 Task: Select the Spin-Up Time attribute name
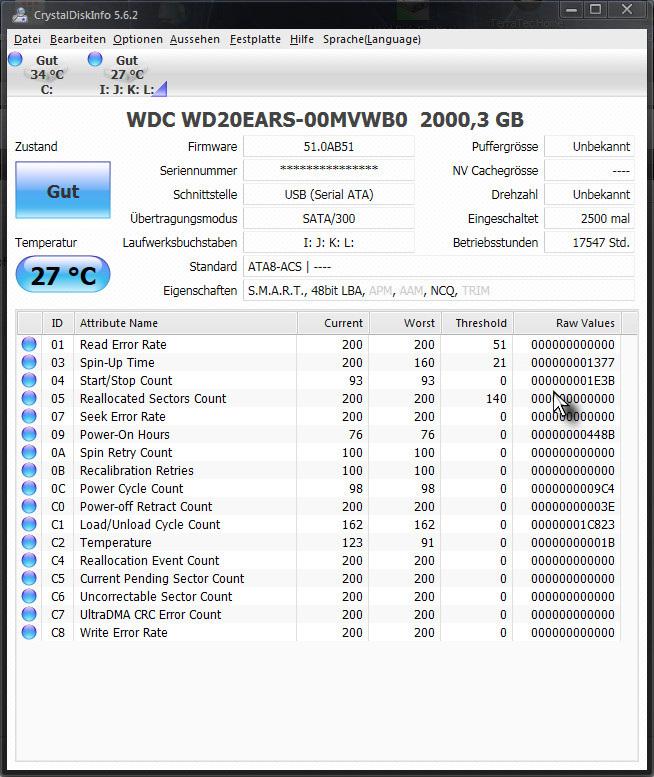pyautogui.click(x=117, y=363)
